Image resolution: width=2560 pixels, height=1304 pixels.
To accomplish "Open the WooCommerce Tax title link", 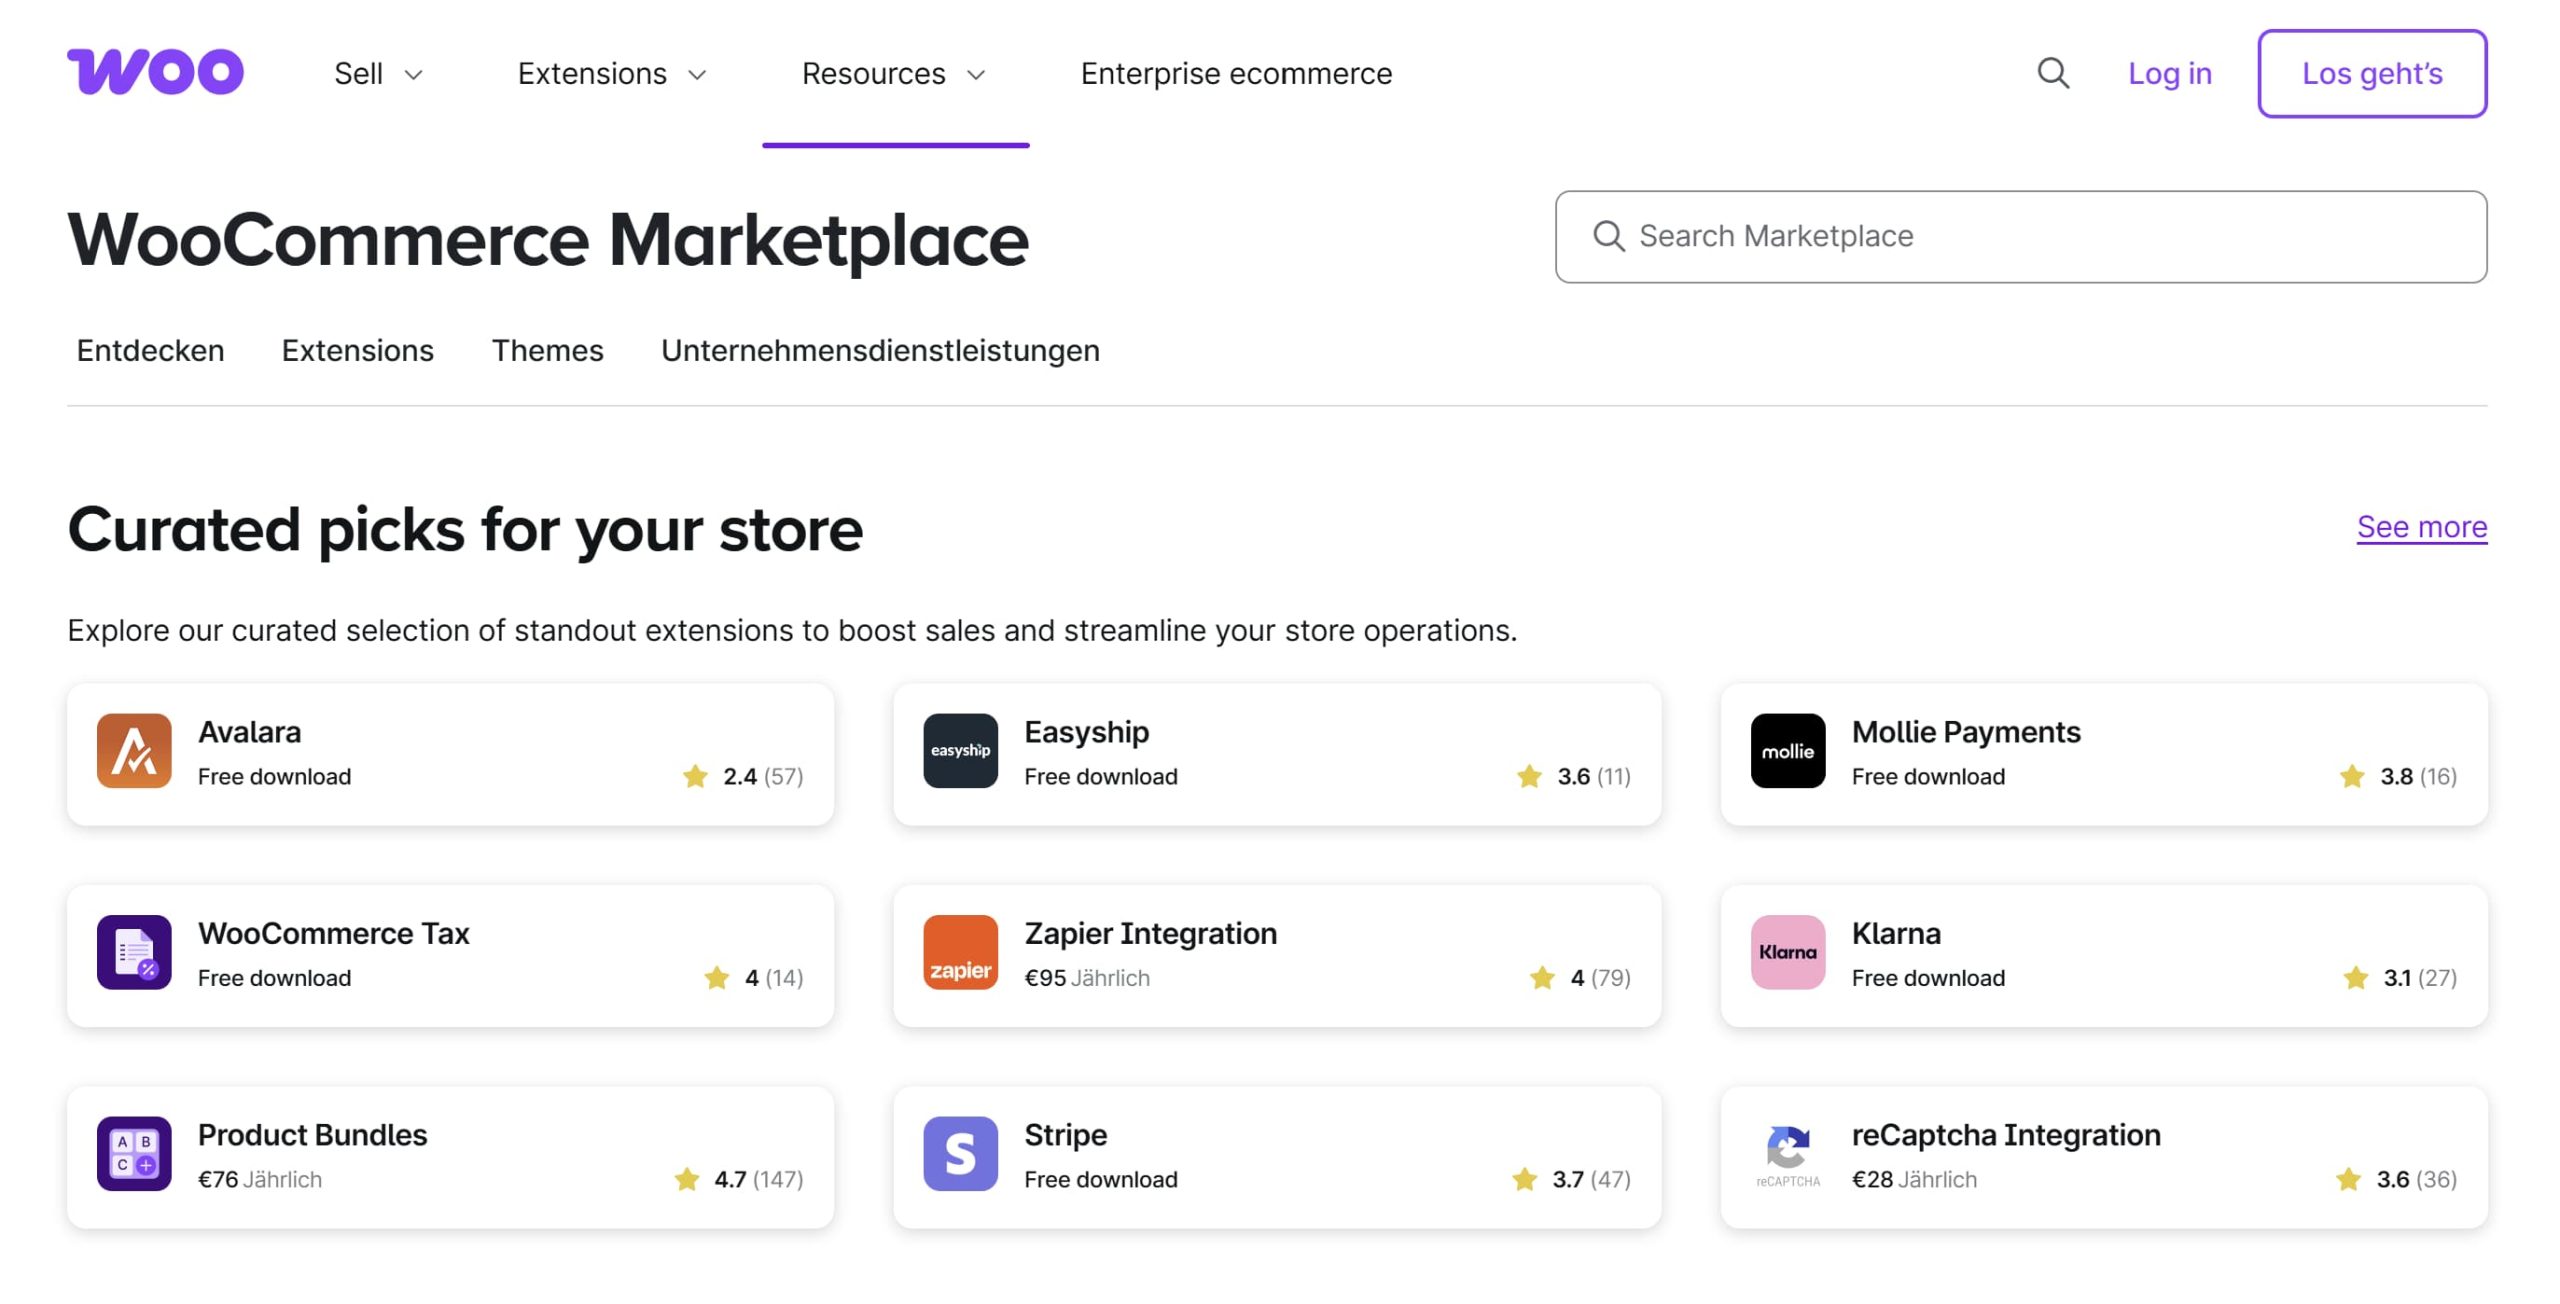I will 334,933.
